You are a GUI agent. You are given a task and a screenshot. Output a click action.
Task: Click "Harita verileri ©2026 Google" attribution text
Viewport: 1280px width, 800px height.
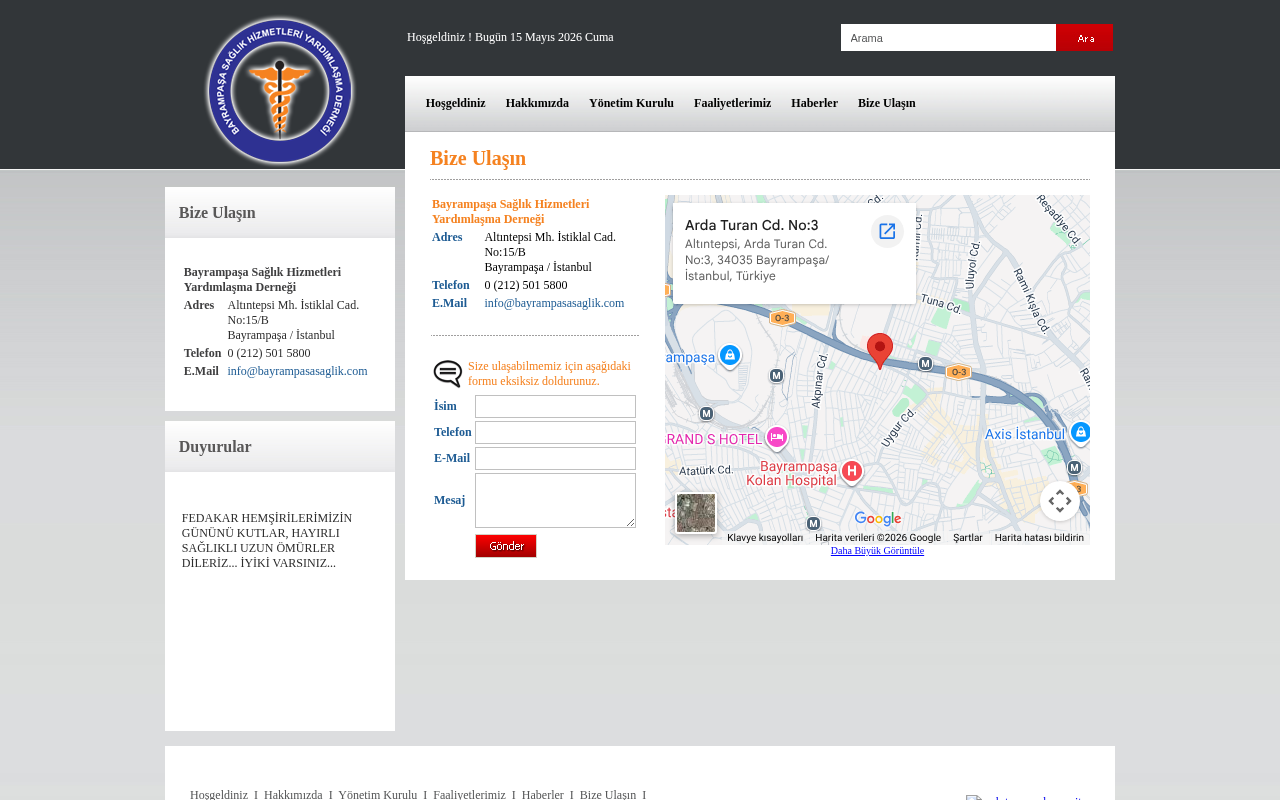[878, 538]
